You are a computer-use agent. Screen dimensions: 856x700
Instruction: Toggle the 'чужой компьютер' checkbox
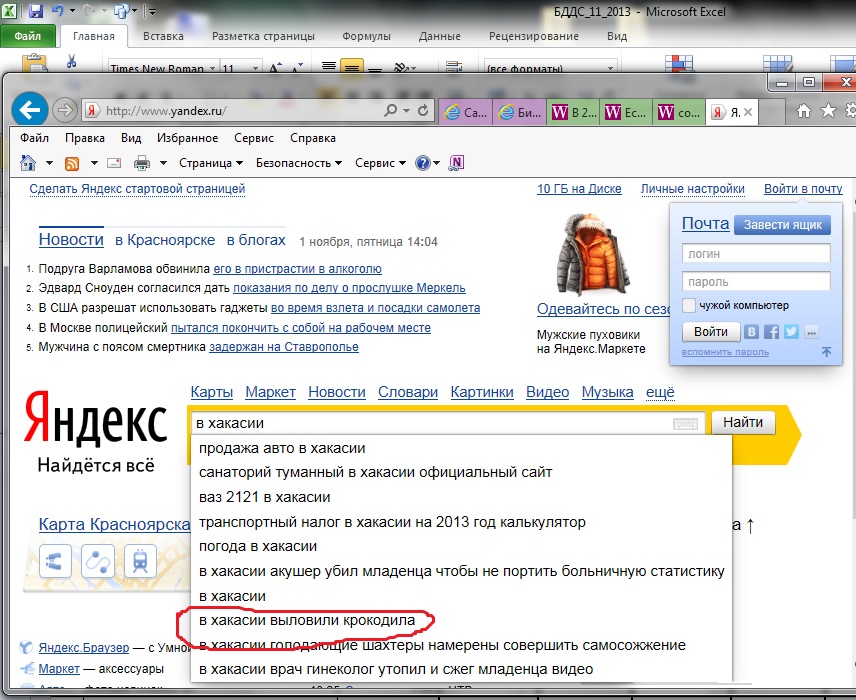point(689,305)
